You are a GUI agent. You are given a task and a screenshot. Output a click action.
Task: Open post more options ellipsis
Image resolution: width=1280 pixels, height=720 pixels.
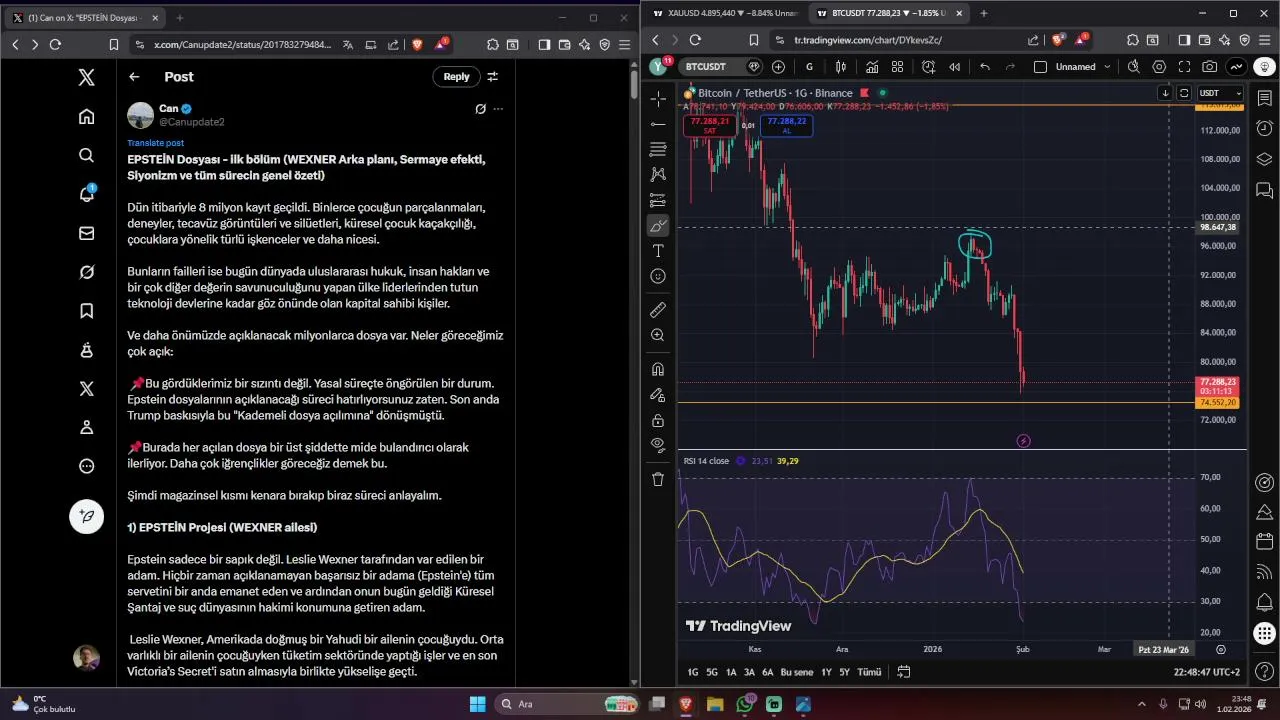[x=498, y=108]
